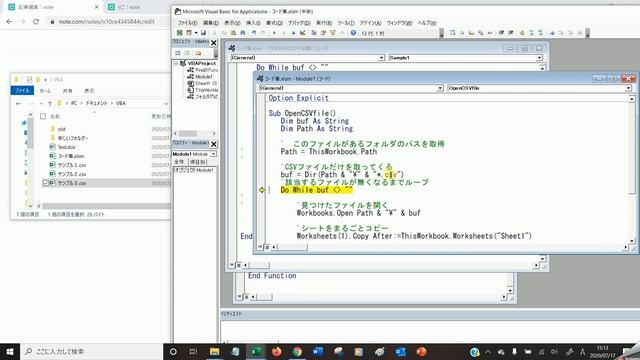Open Procedure dropdown showing OpenCSVfile
The image size is (640, 360).
click(628, 88)
